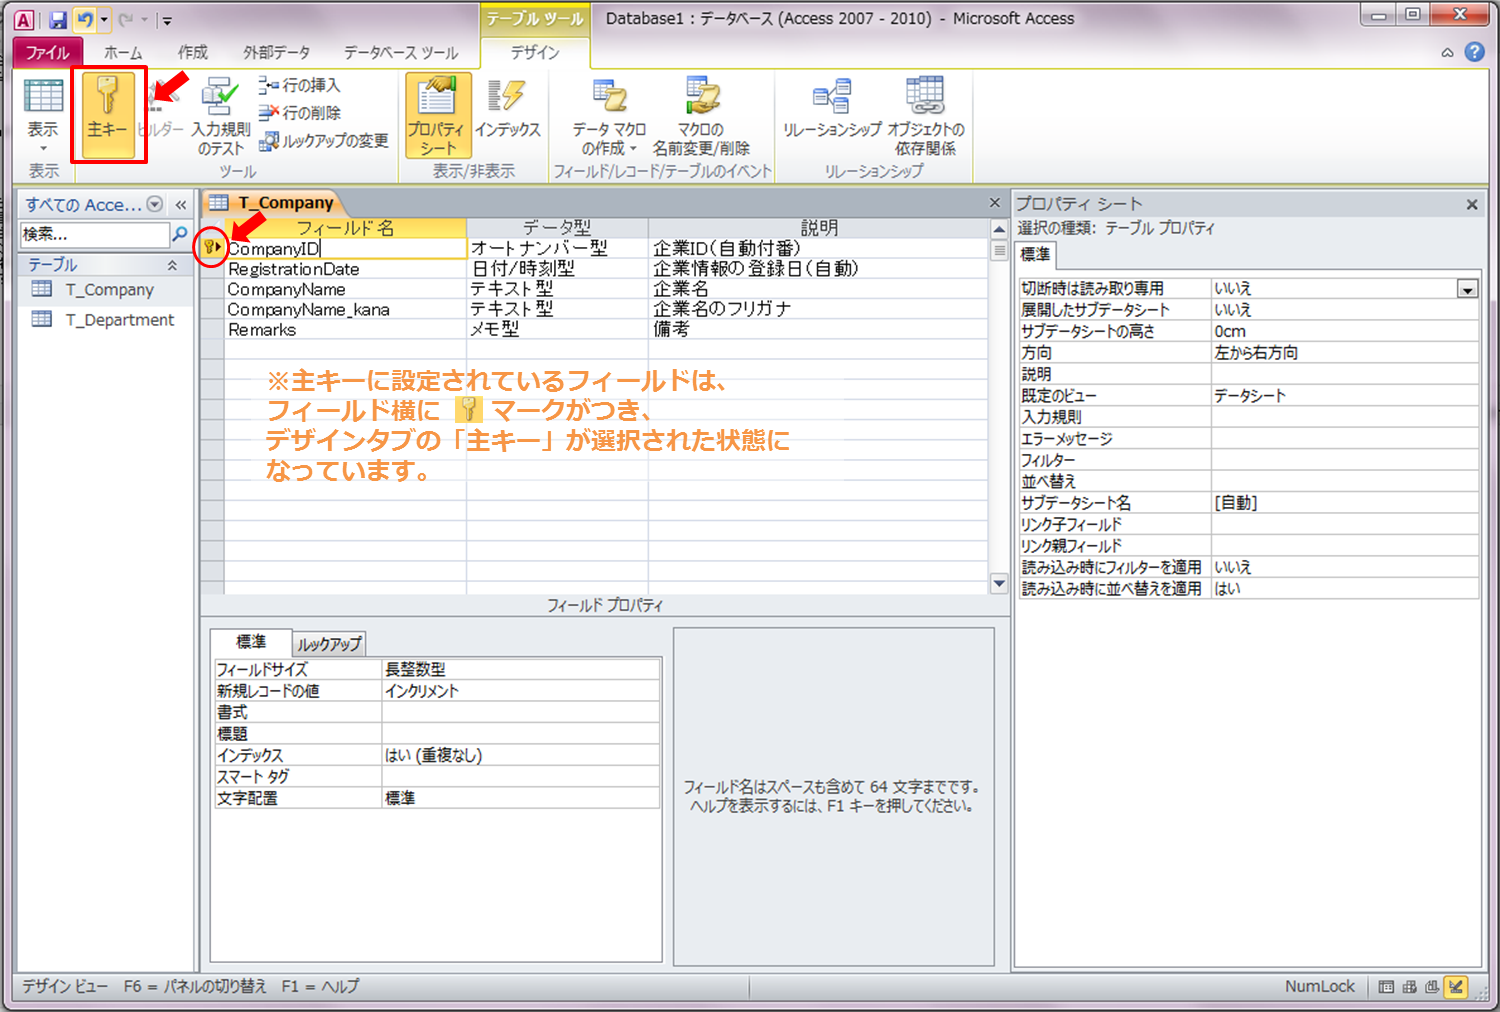Image resolution: width=1500 pixels, height=1012 pixels.
Task: Switch to Design view in status bar
Action: tap(1456, 987)
